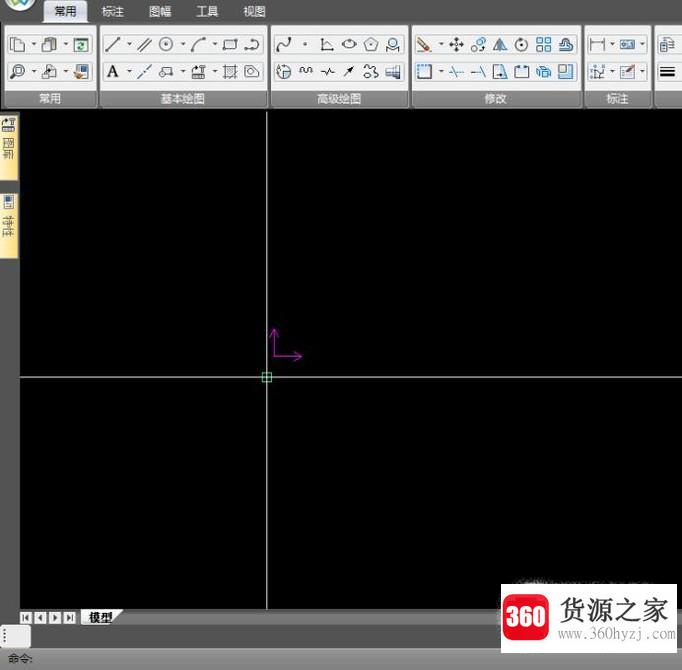682x670 pixels.
Task: Select the 模型 sheet tab
Action: pos(100,617)
